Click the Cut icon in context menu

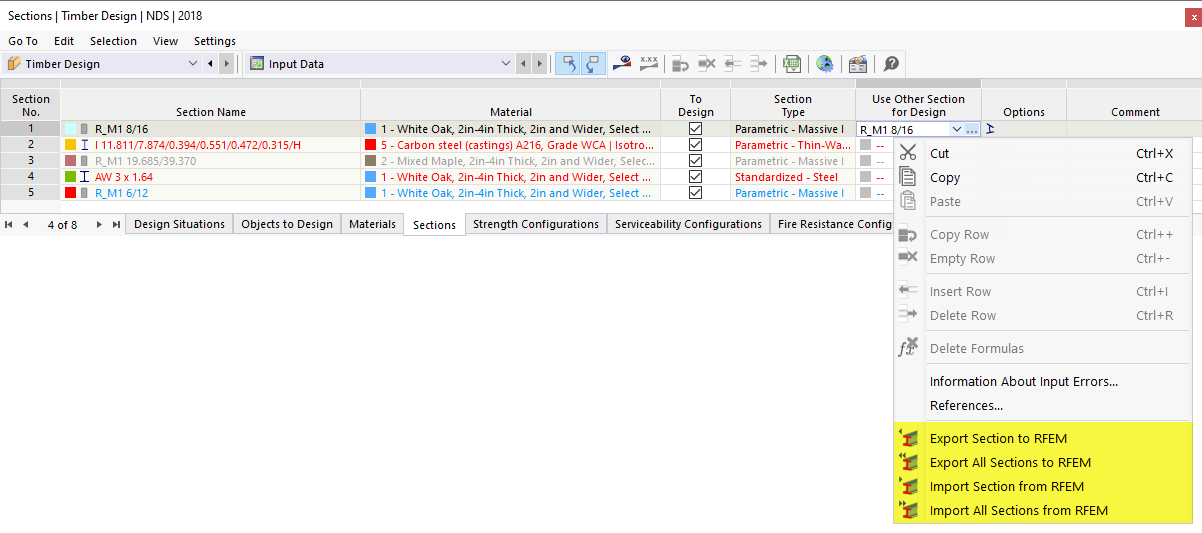[x=908, y=153]
